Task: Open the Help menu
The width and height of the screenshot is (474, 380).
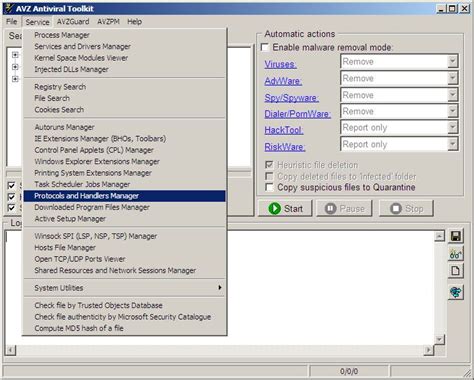Action: (x=134, y=22)
